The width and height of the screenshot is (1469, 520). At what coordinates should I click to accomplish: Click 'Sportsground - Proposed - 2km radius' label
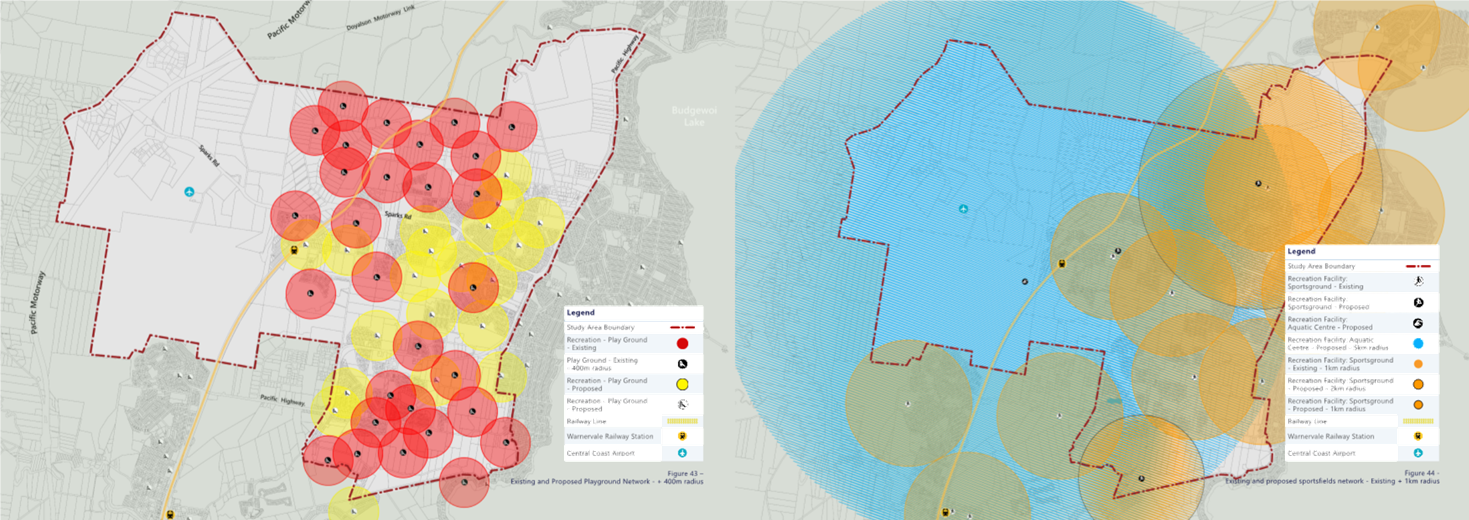pyautogui.click(x=1341, y=384)
